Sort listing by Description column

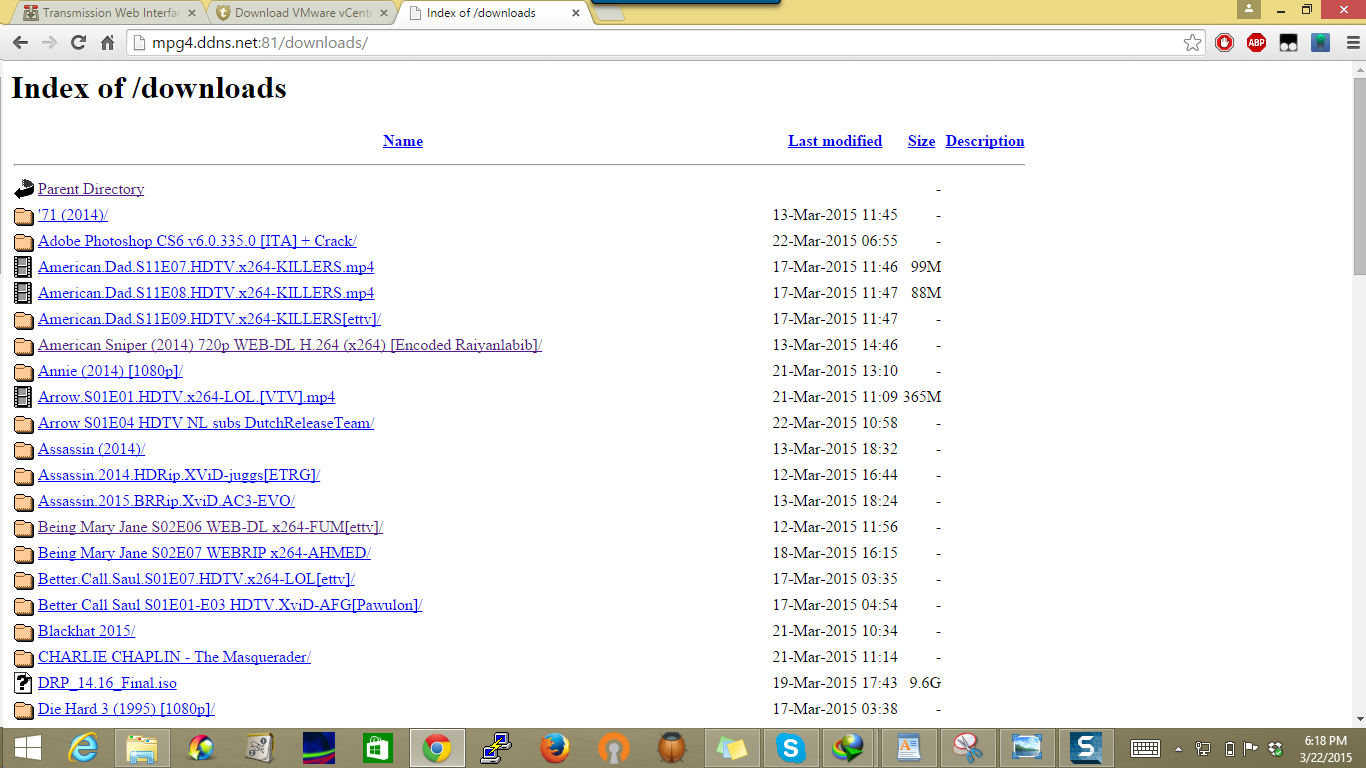[985, 141]
